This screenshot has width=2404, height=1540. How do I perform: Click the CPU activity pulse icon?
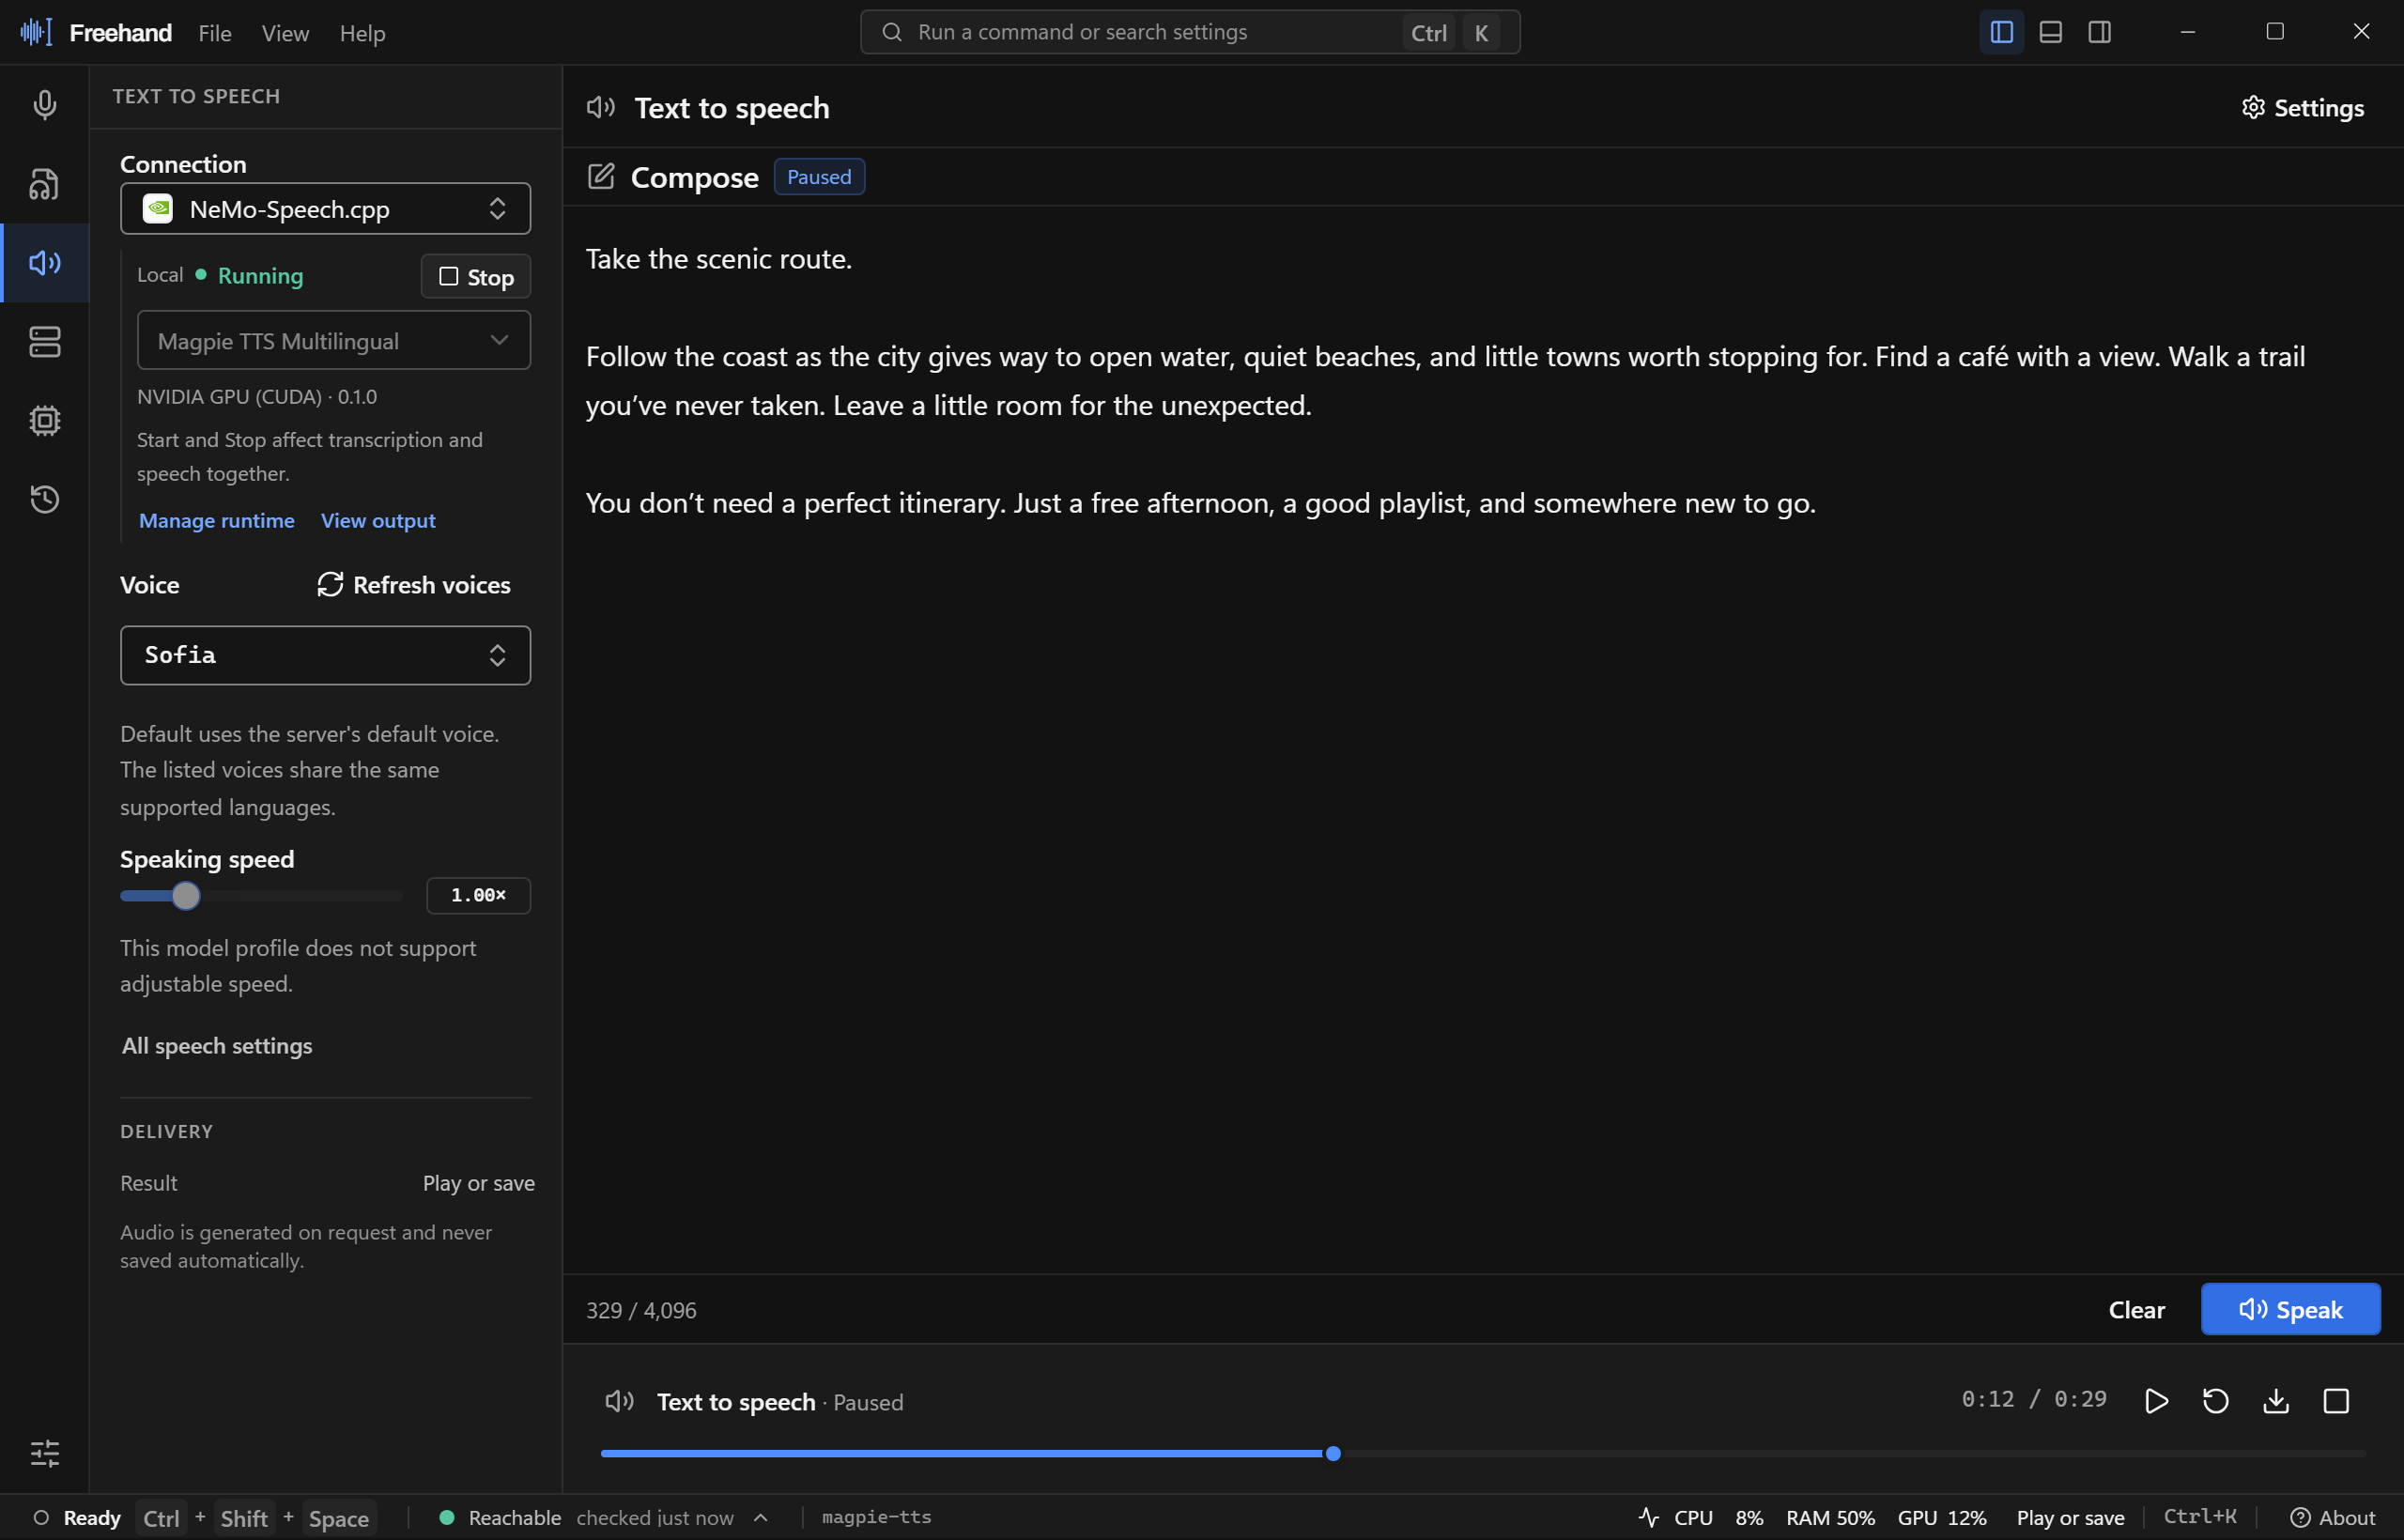pyautogui.click(x=1649, y=1517)
